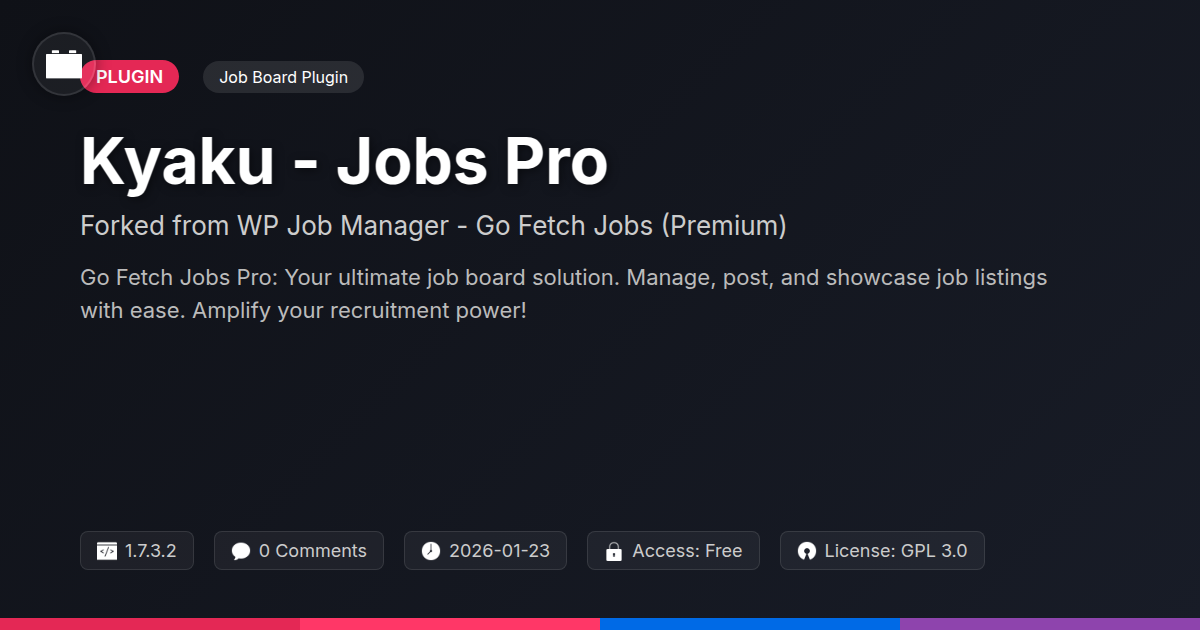The image size is (1200, 630).
Task: Click the plugin brick icon in the circle
Action: point(64,65)
